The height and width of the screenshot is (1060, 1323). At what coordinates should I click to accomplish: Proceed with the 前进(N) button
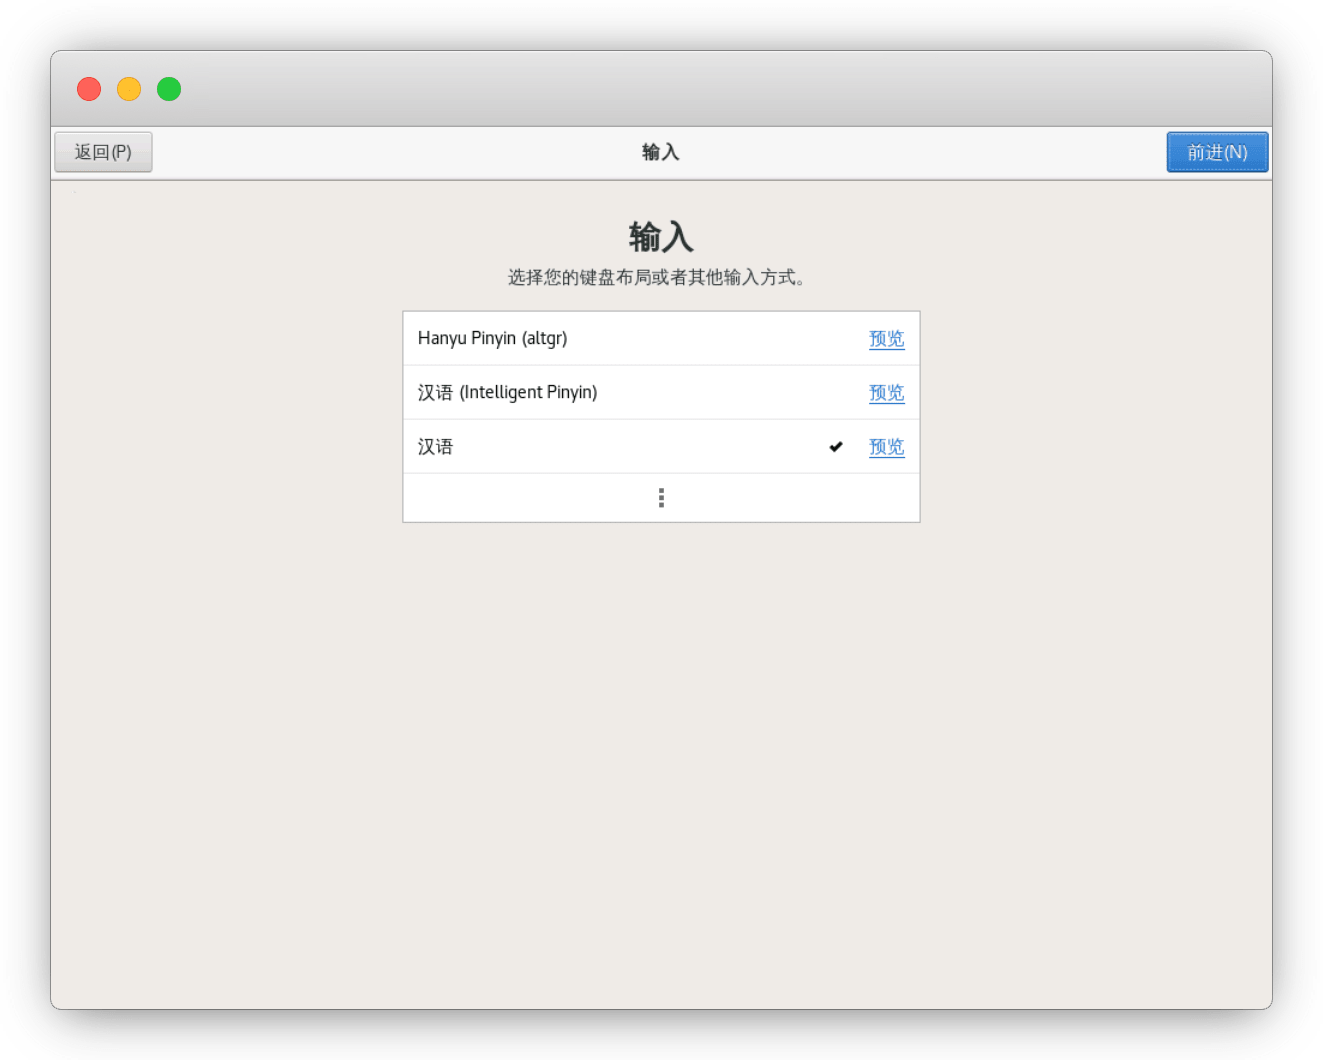point(1217,152)
